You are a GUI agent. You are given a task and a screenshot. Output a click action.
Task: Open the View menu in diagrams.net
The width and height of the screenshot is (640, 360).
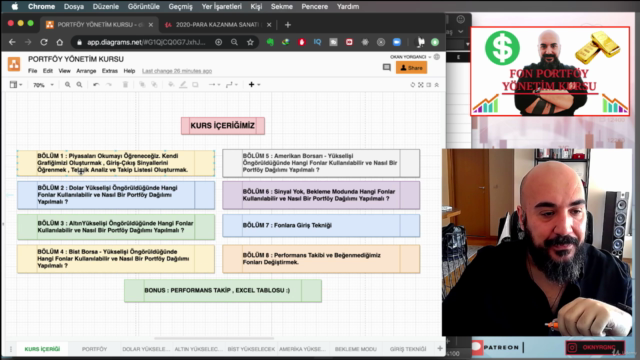click(x=64, y=71)
